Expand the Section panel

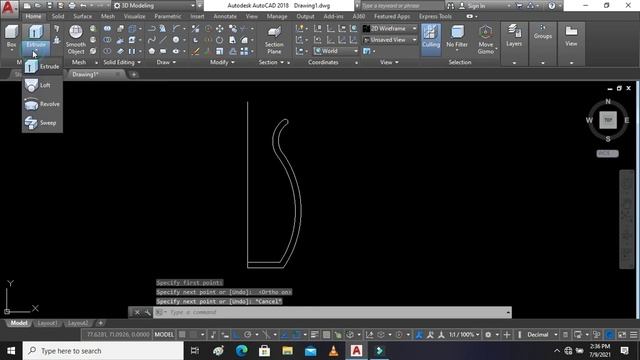271,62
